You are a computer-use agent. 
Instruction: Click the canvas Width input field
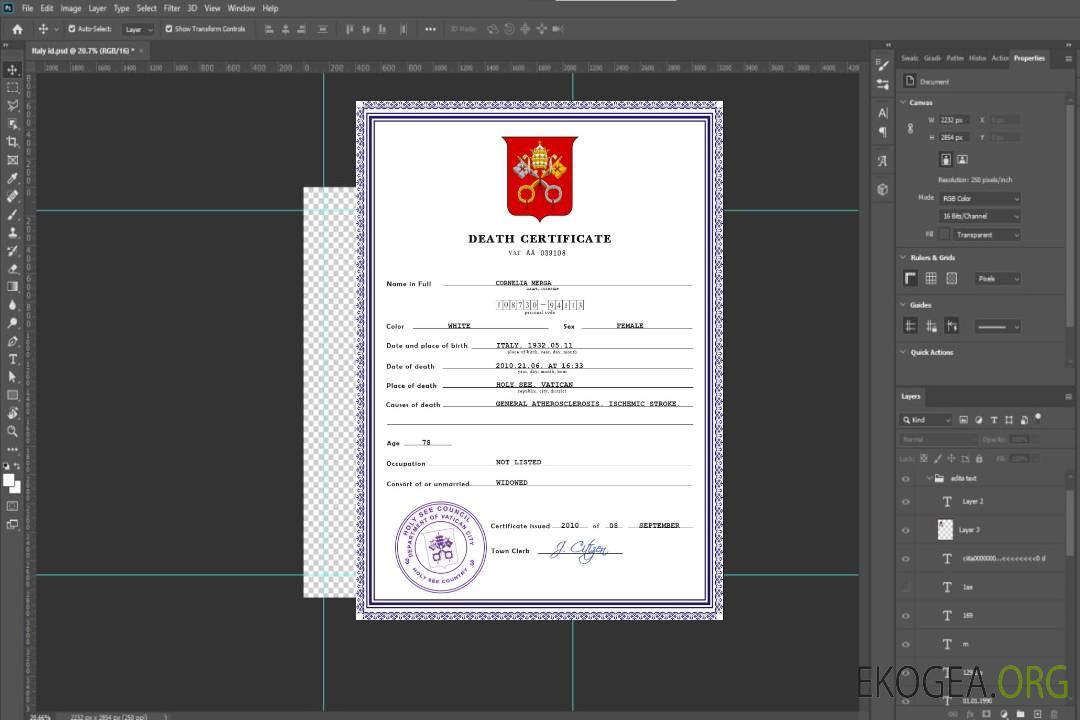[x=954, y=120]
